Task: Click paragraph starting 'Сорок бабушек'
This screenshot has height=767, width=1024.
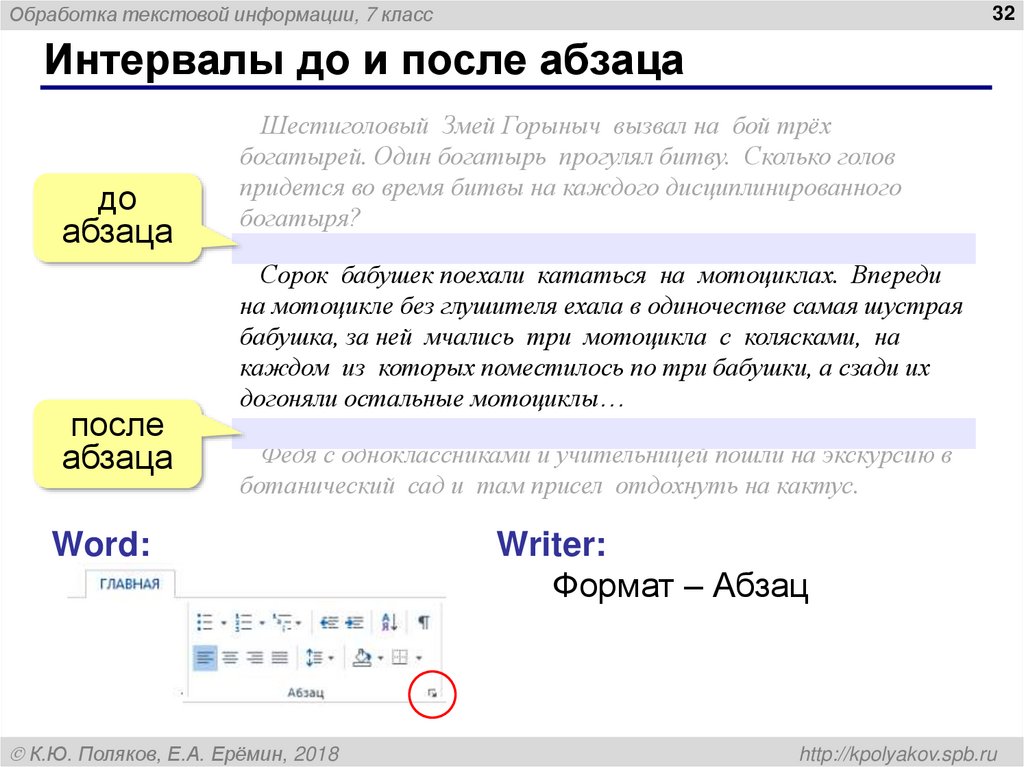Action: click(601, 337)
